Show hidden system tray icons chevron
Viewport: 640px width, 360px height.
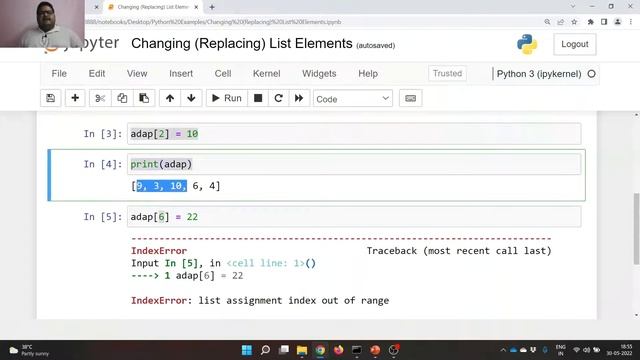point(503,350)
